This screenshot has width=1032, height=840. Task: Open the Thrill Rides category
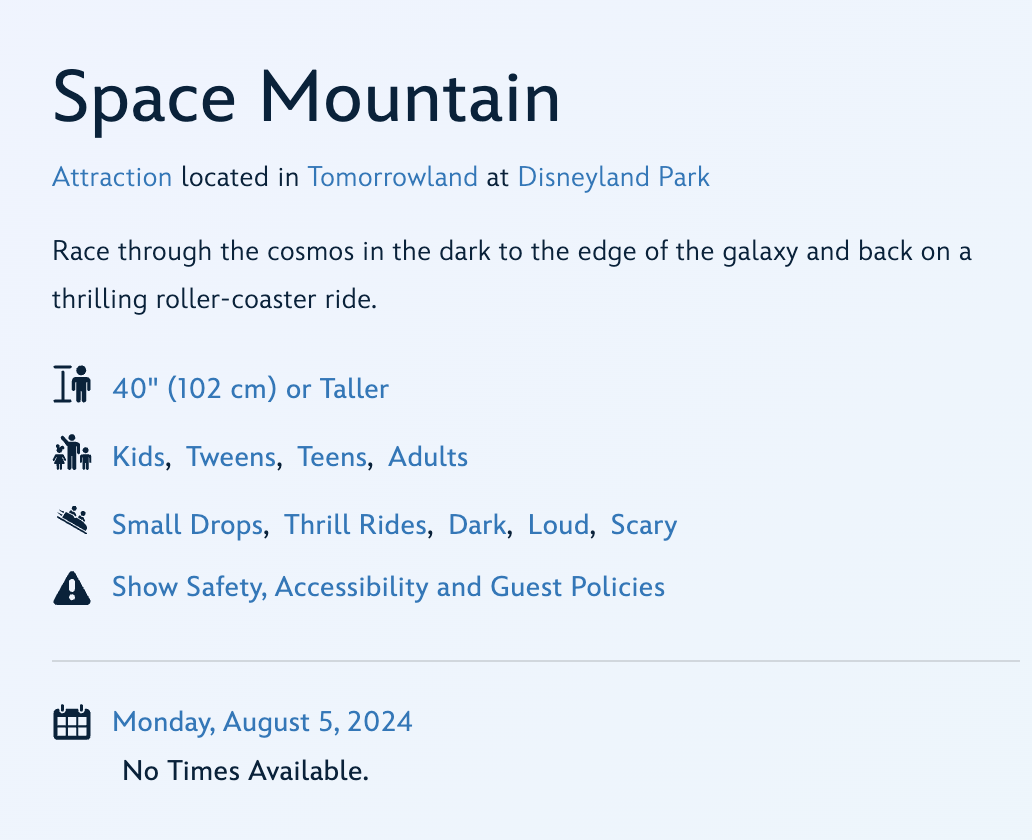coord(354,524)
